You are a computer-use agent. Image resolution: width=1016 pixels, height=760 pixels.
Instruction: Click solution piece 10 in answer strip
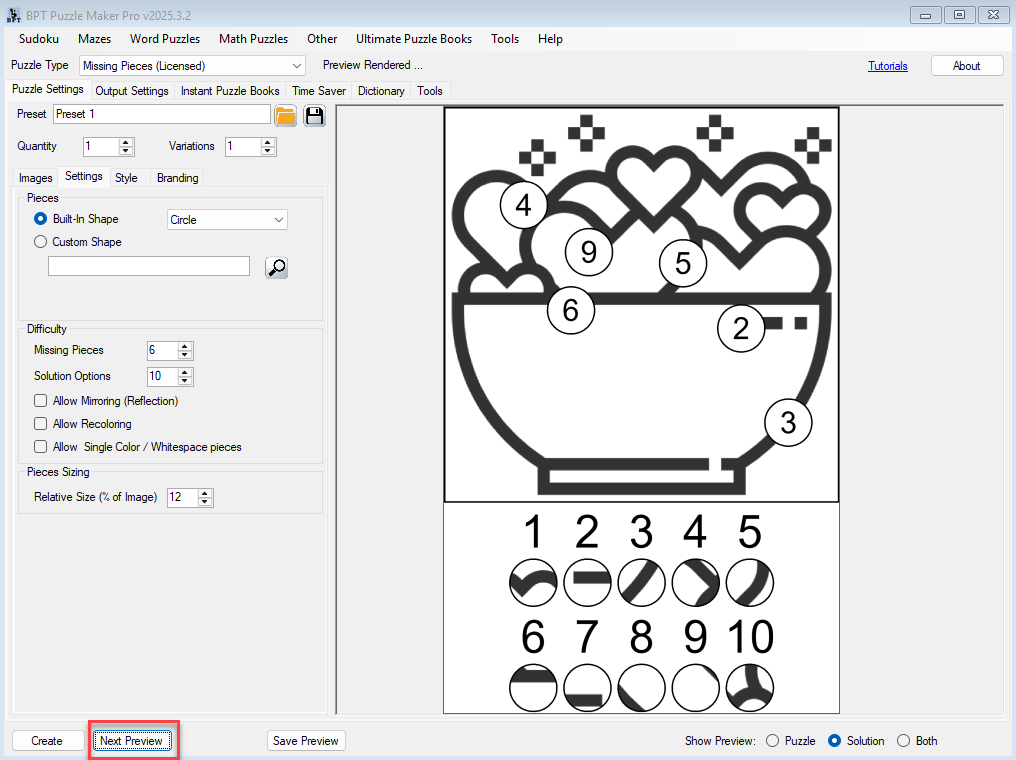click(x=749, y=688)
